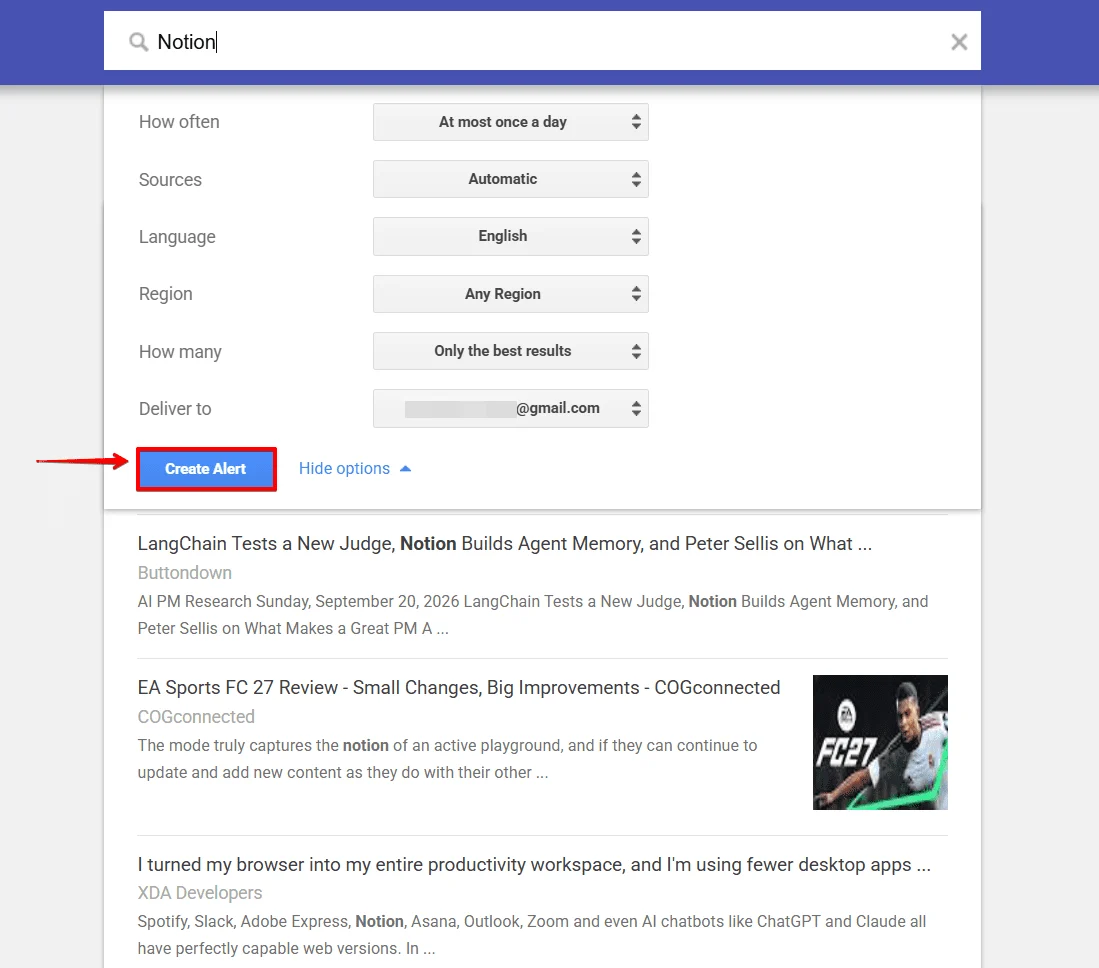Open the Only the best results dropdown
The width and height of the screenshot is (1099, 968).
[x=510, y=351]
